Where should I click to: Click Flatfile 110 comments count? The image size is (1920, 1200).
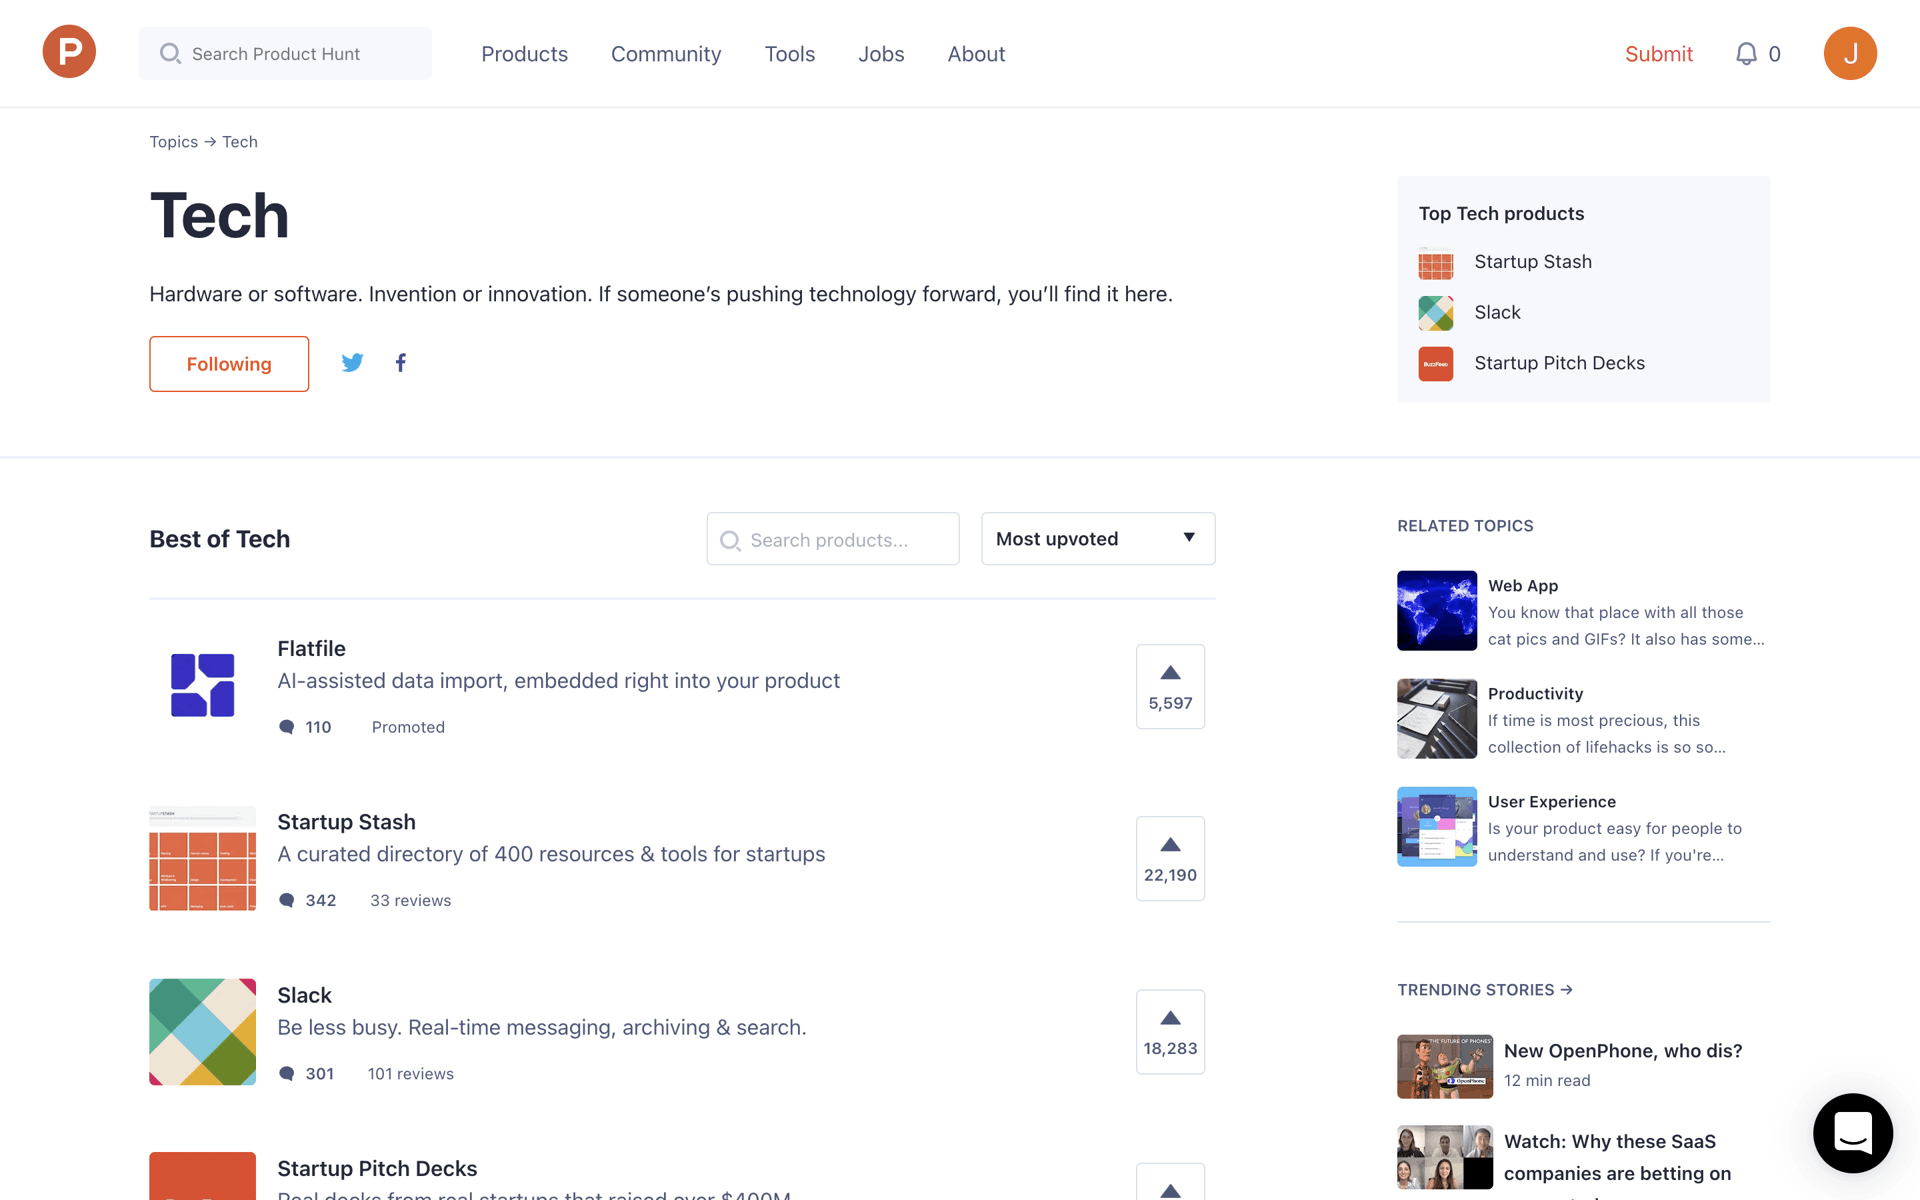click(318, 727)
